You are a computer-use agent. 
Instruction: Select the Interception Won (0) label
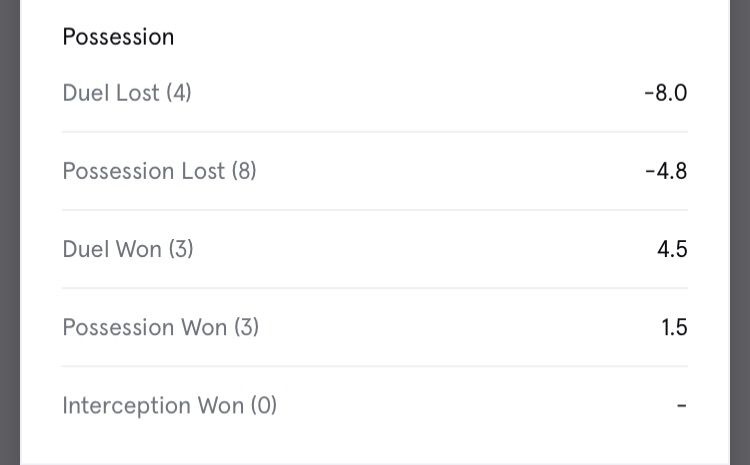(169, 405)
